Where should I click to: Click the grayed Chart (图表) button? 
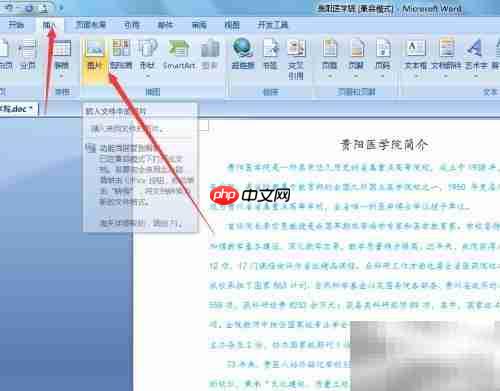pos(210,55)
